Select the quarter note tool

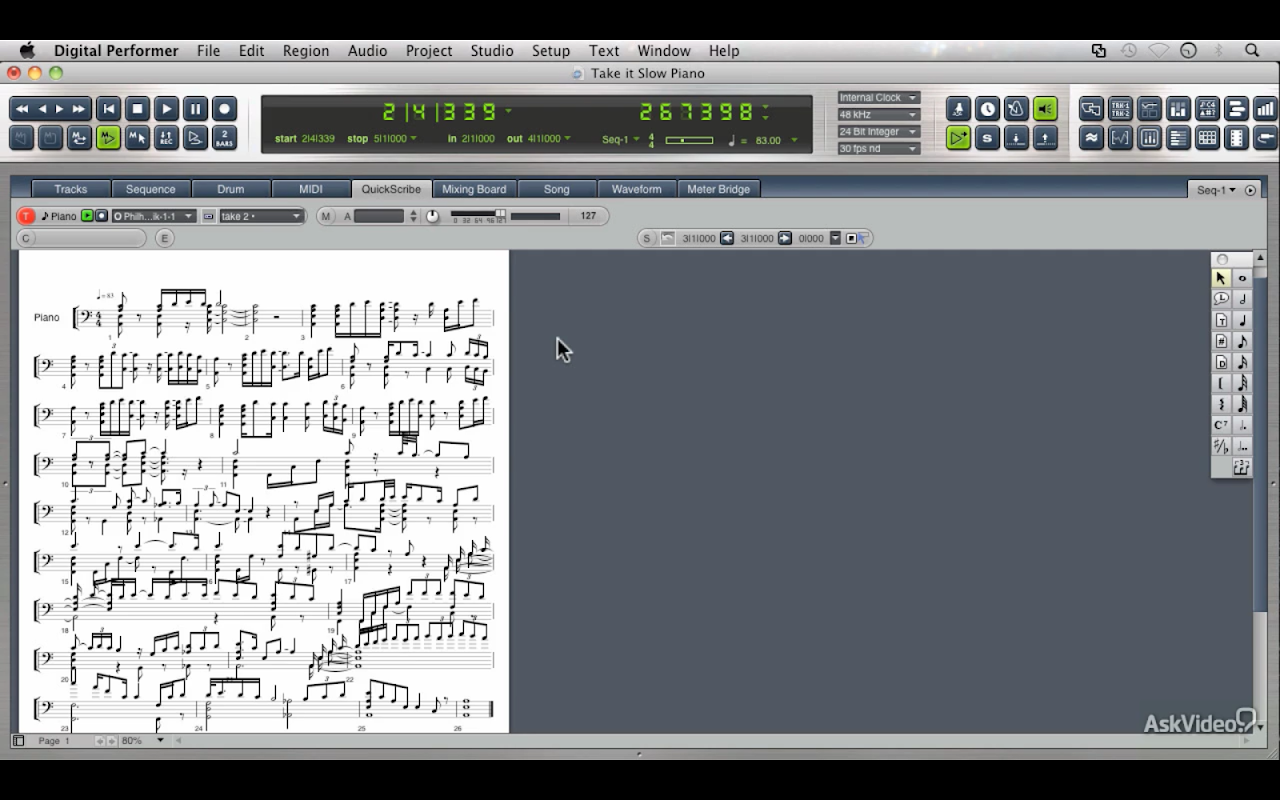point(1242,320)
